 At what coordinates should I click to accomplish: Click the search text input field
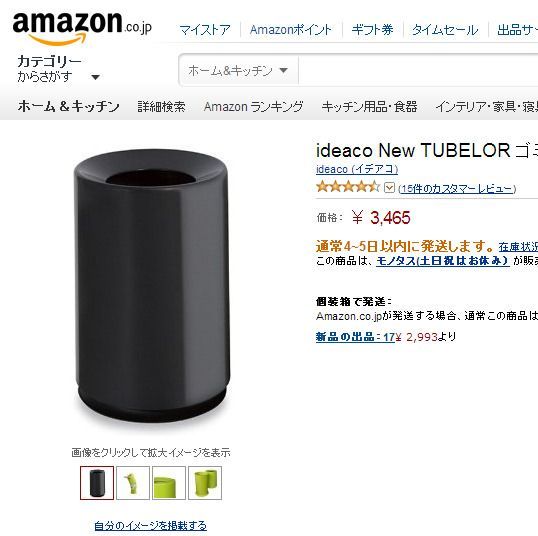(418, 71)
